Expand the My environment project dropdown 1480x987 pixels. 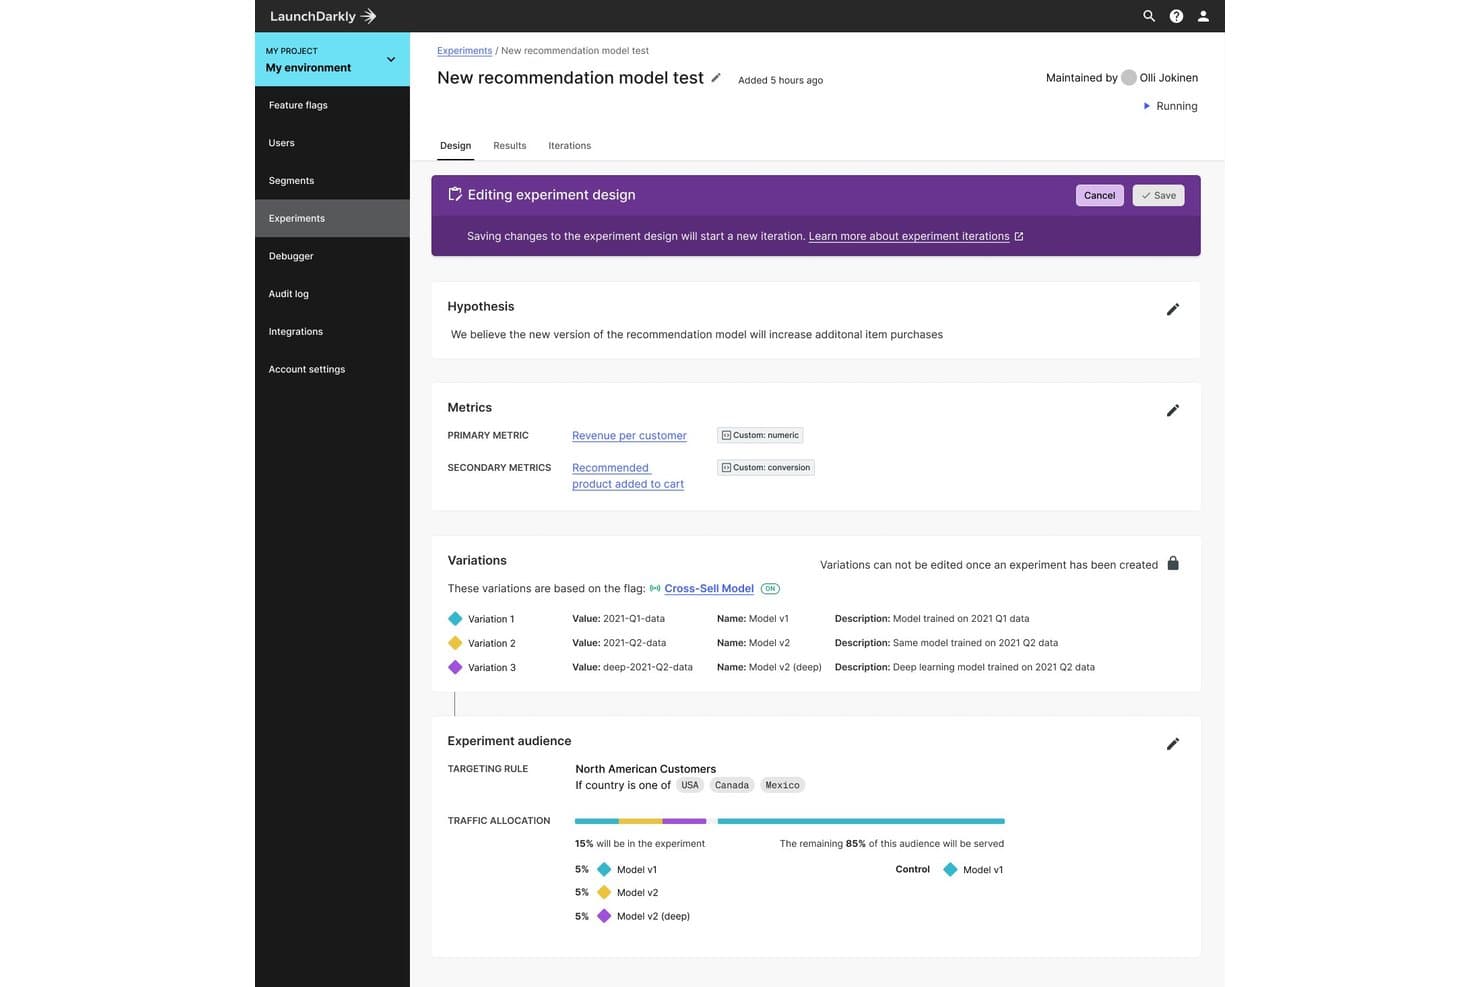332,59
